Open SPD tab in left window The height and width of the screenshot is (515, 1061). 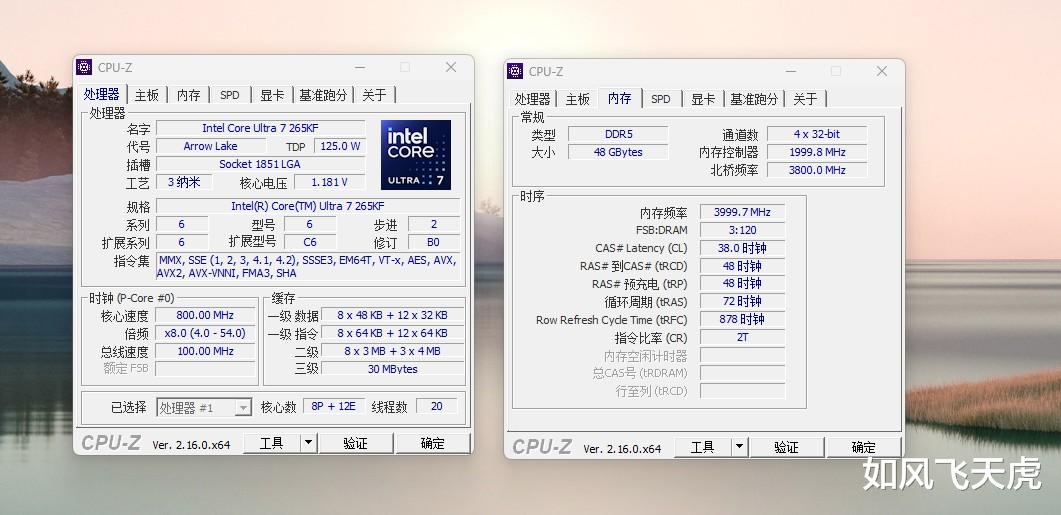[230, 95]
